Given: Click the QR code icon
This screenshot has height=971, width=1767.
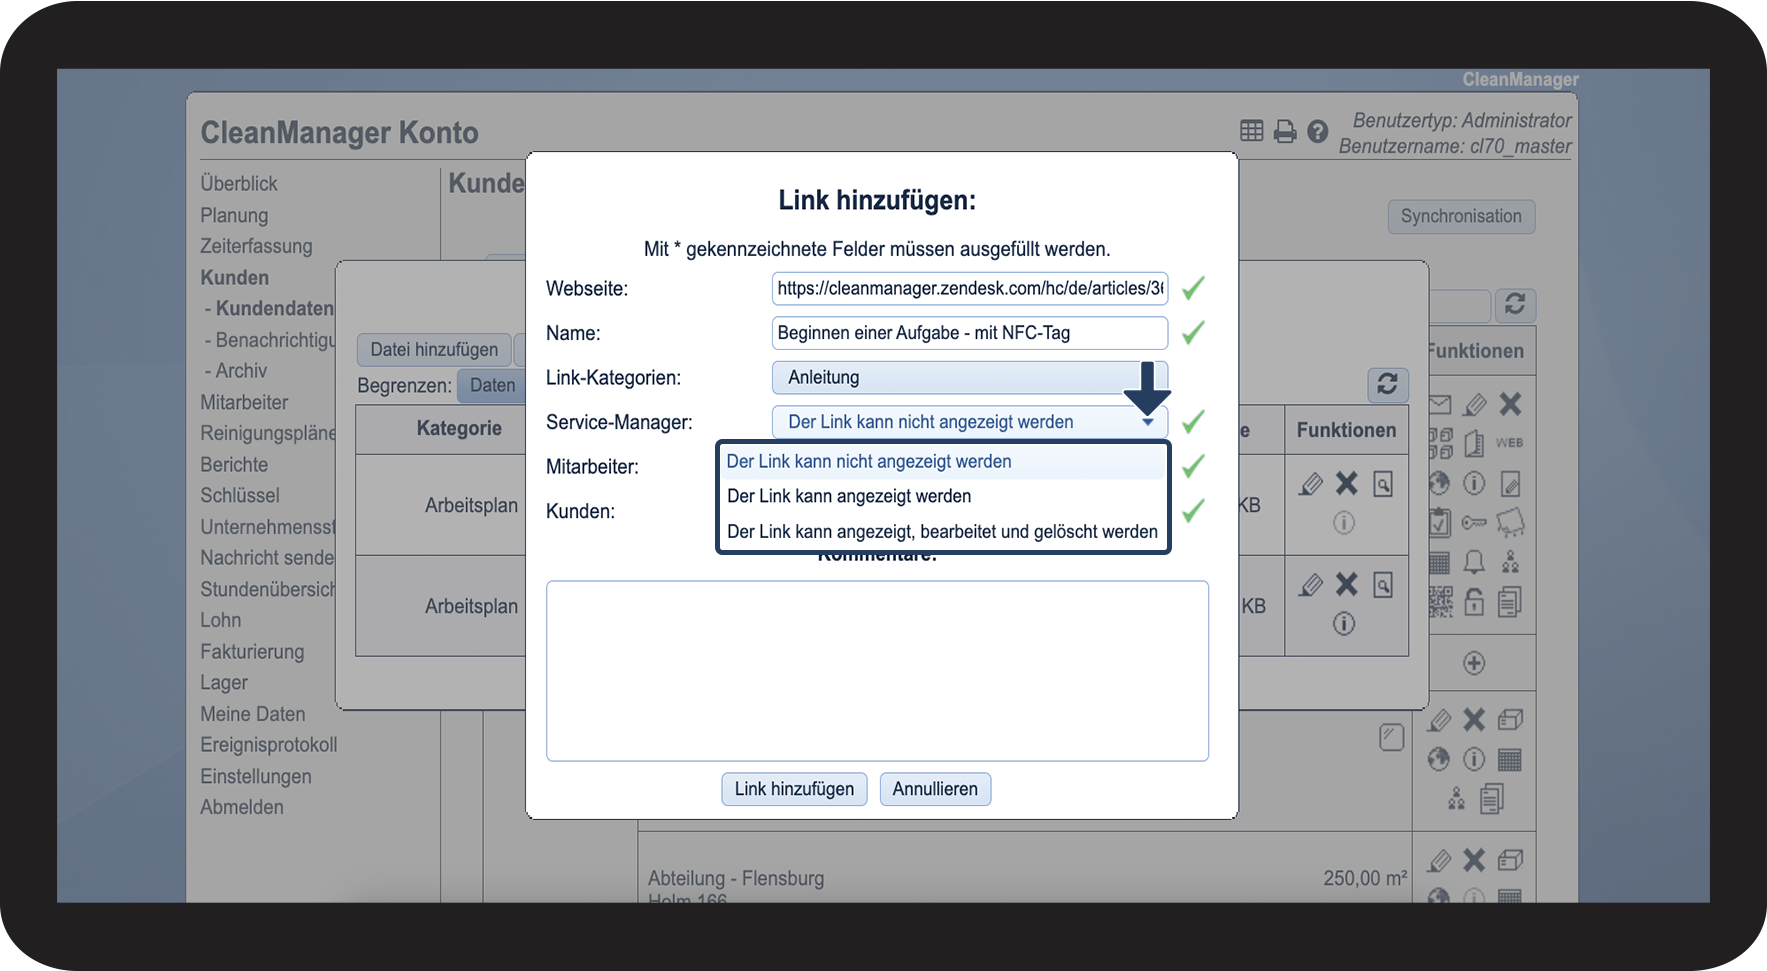Looking at the screenshot, I should pyautogui.click(x=1440, y=601).
